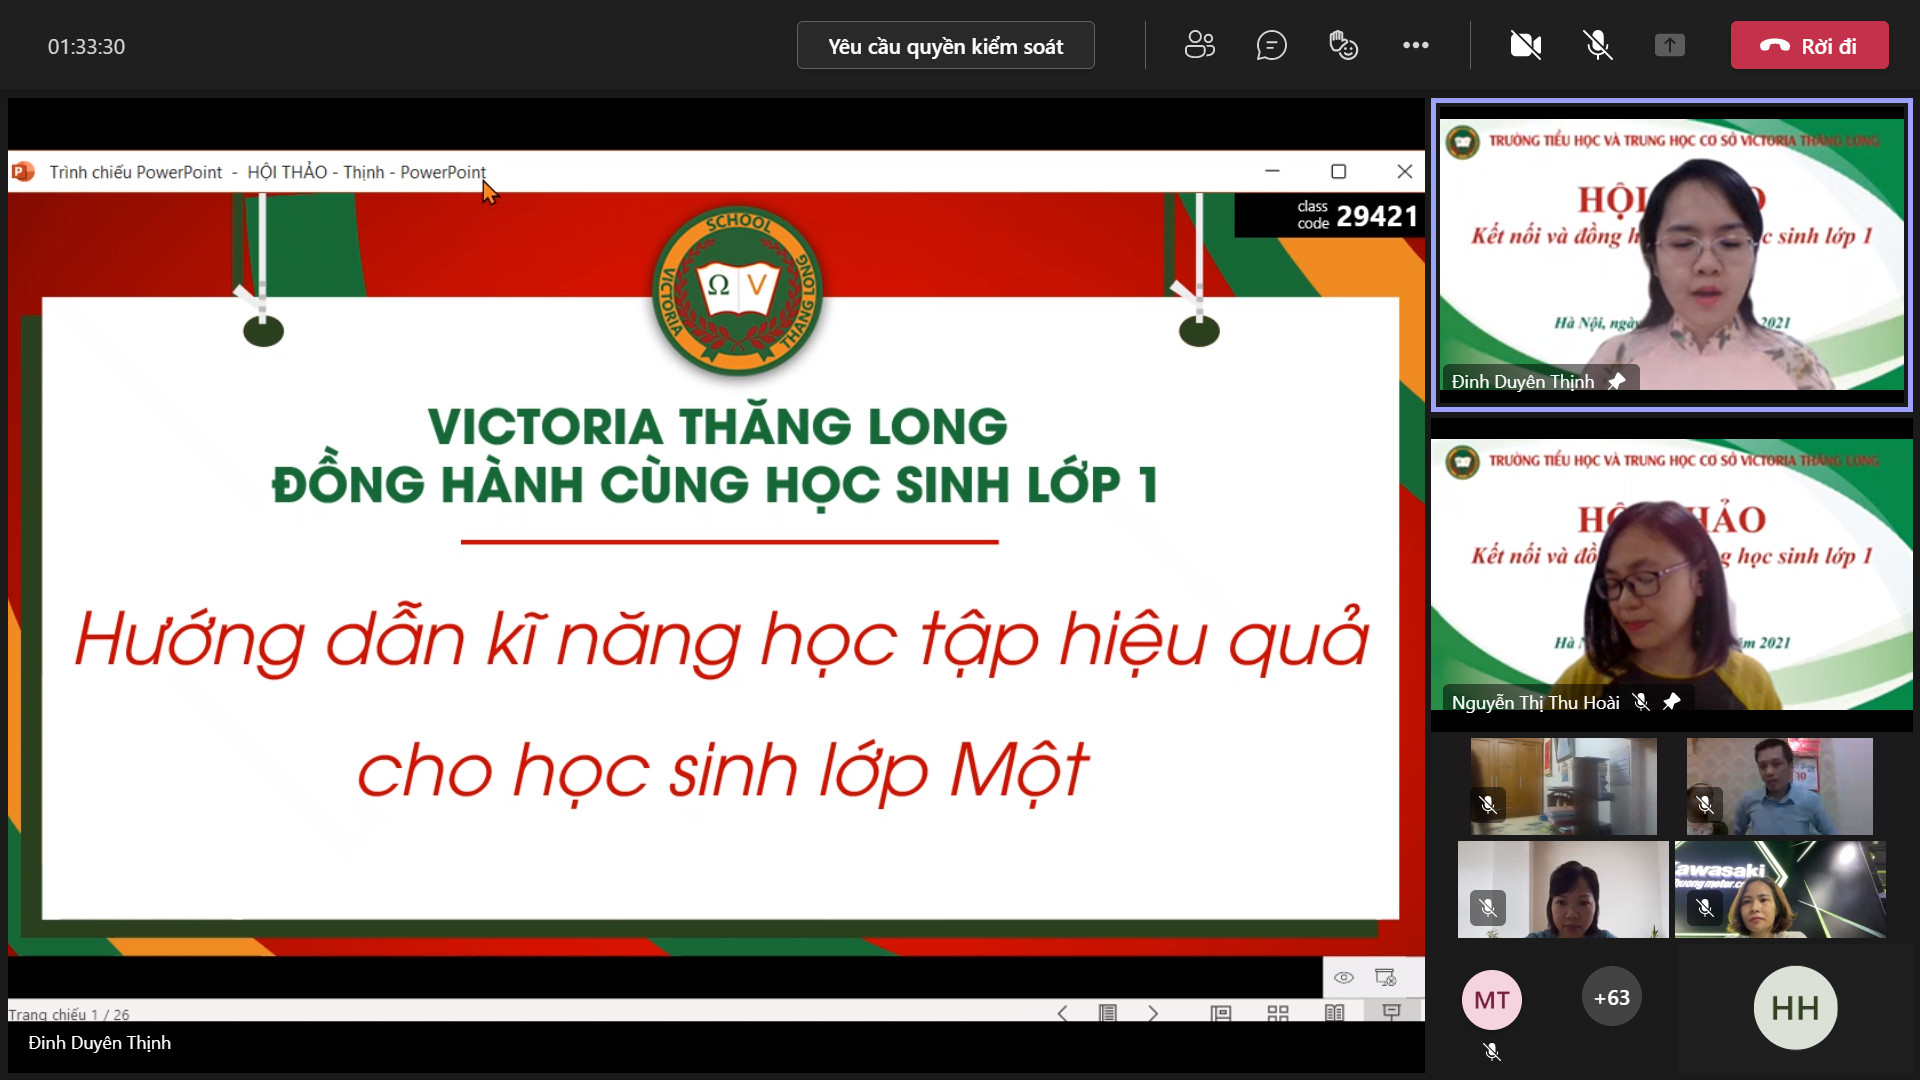
Task: Click Yêu cầu quyền kiểm soát button
Action: coord(945,46)
